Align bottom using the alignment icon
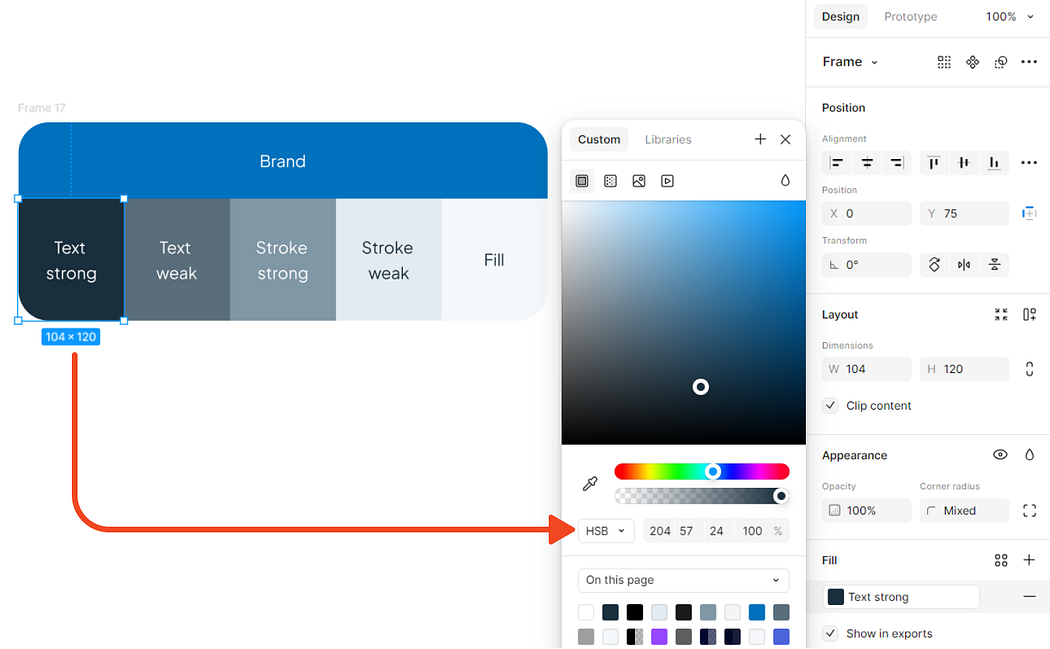 (x=994, y=163)
